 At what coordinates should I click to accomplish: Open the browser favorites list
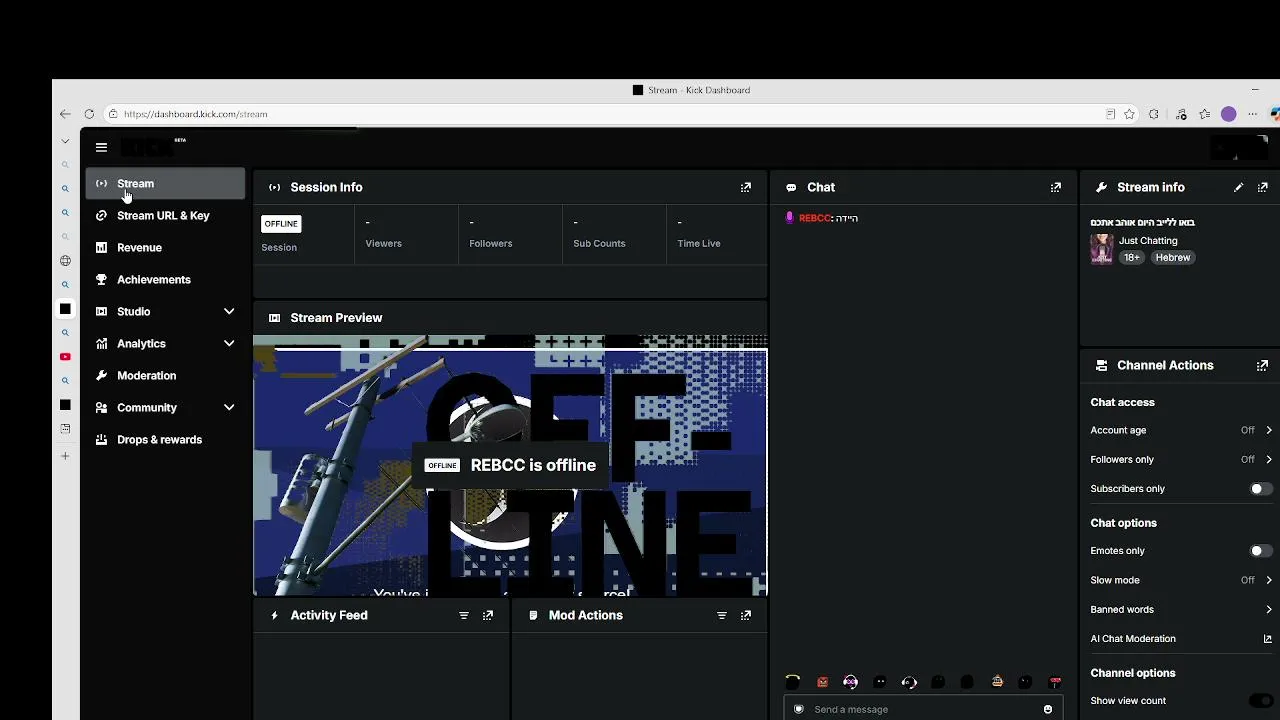(1205, 114)
